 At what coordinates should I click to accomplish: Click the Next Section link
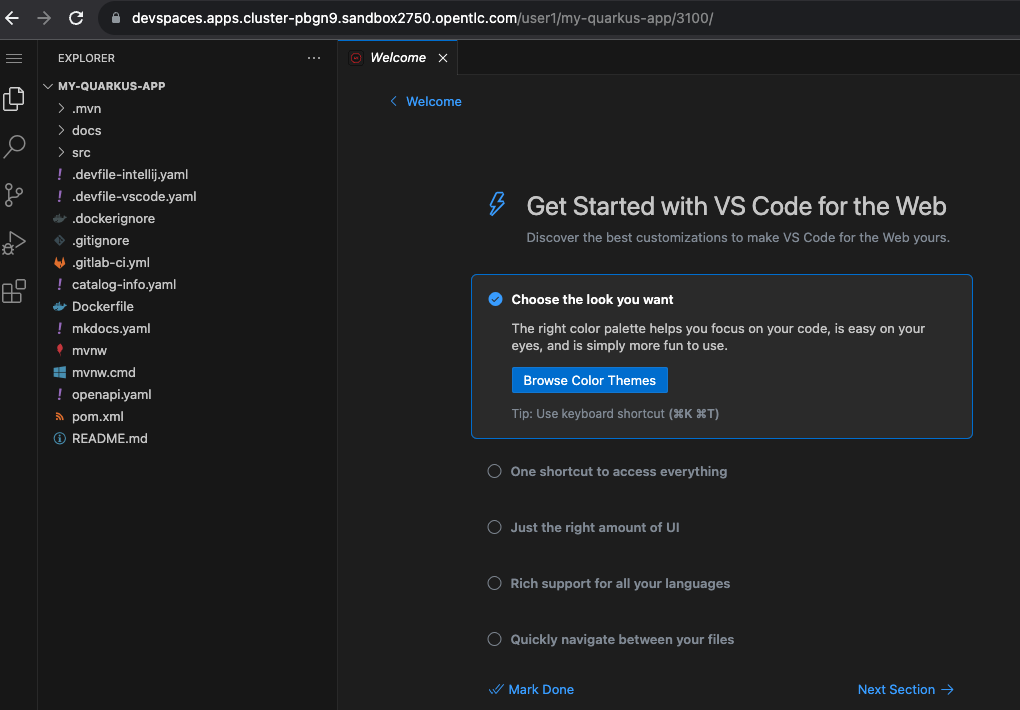[905, 689]
